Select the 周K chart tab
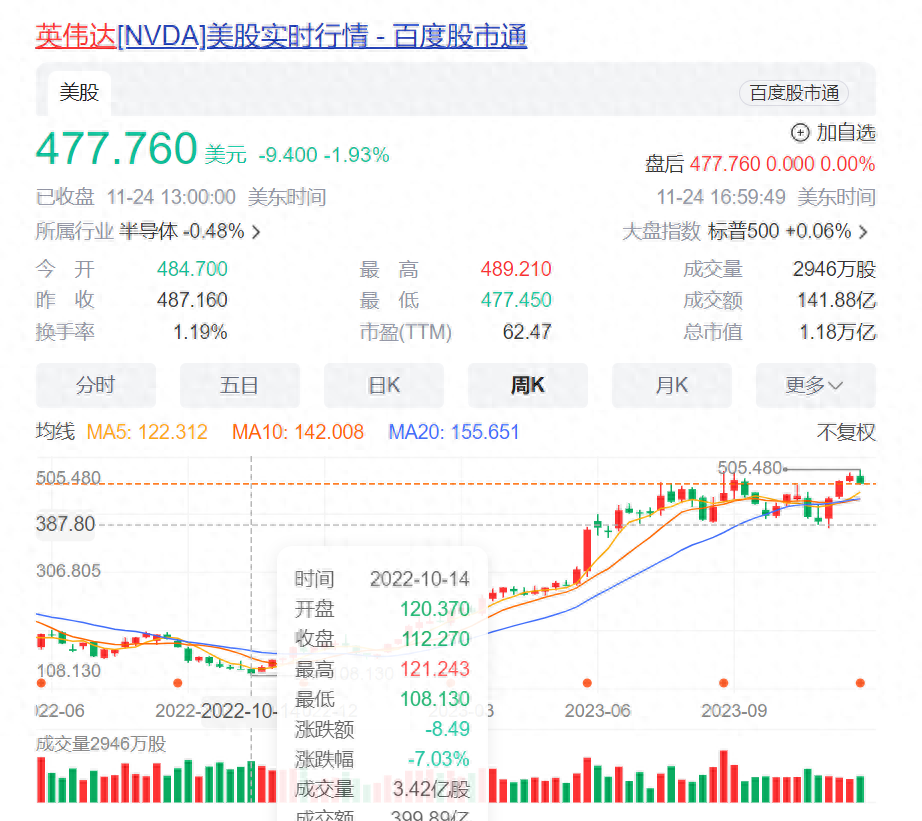Viewport: 922px width, 821px height. tap(528, 385)
